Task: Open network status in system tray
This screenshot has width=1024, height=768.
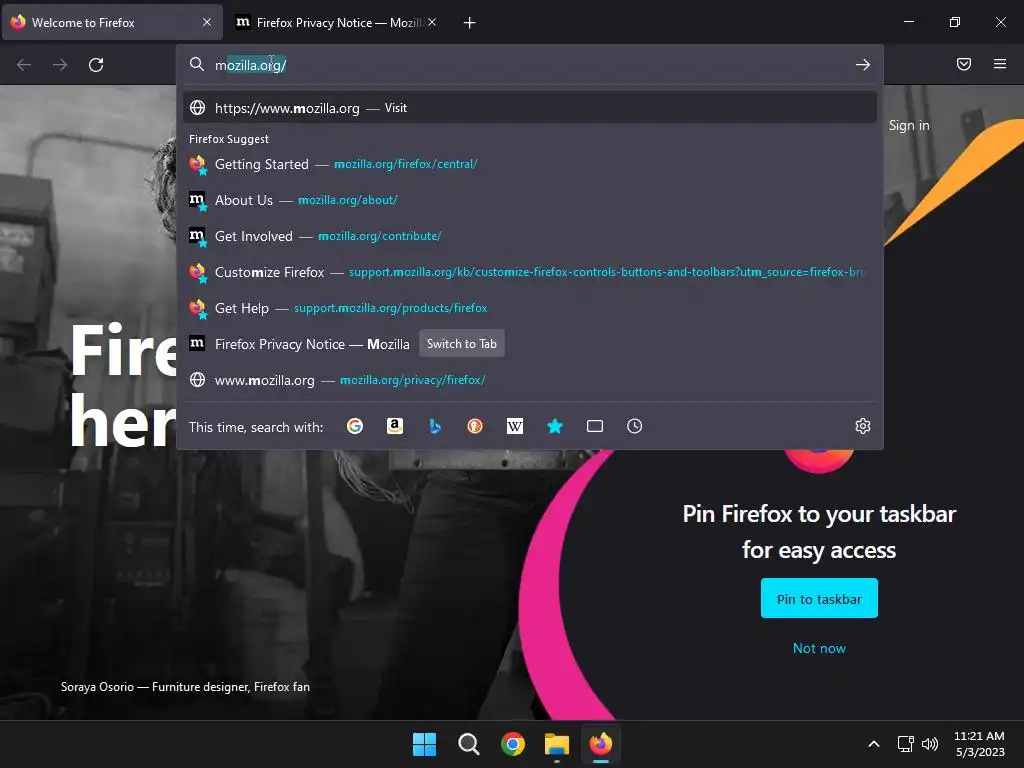Action: click(906, 744)
